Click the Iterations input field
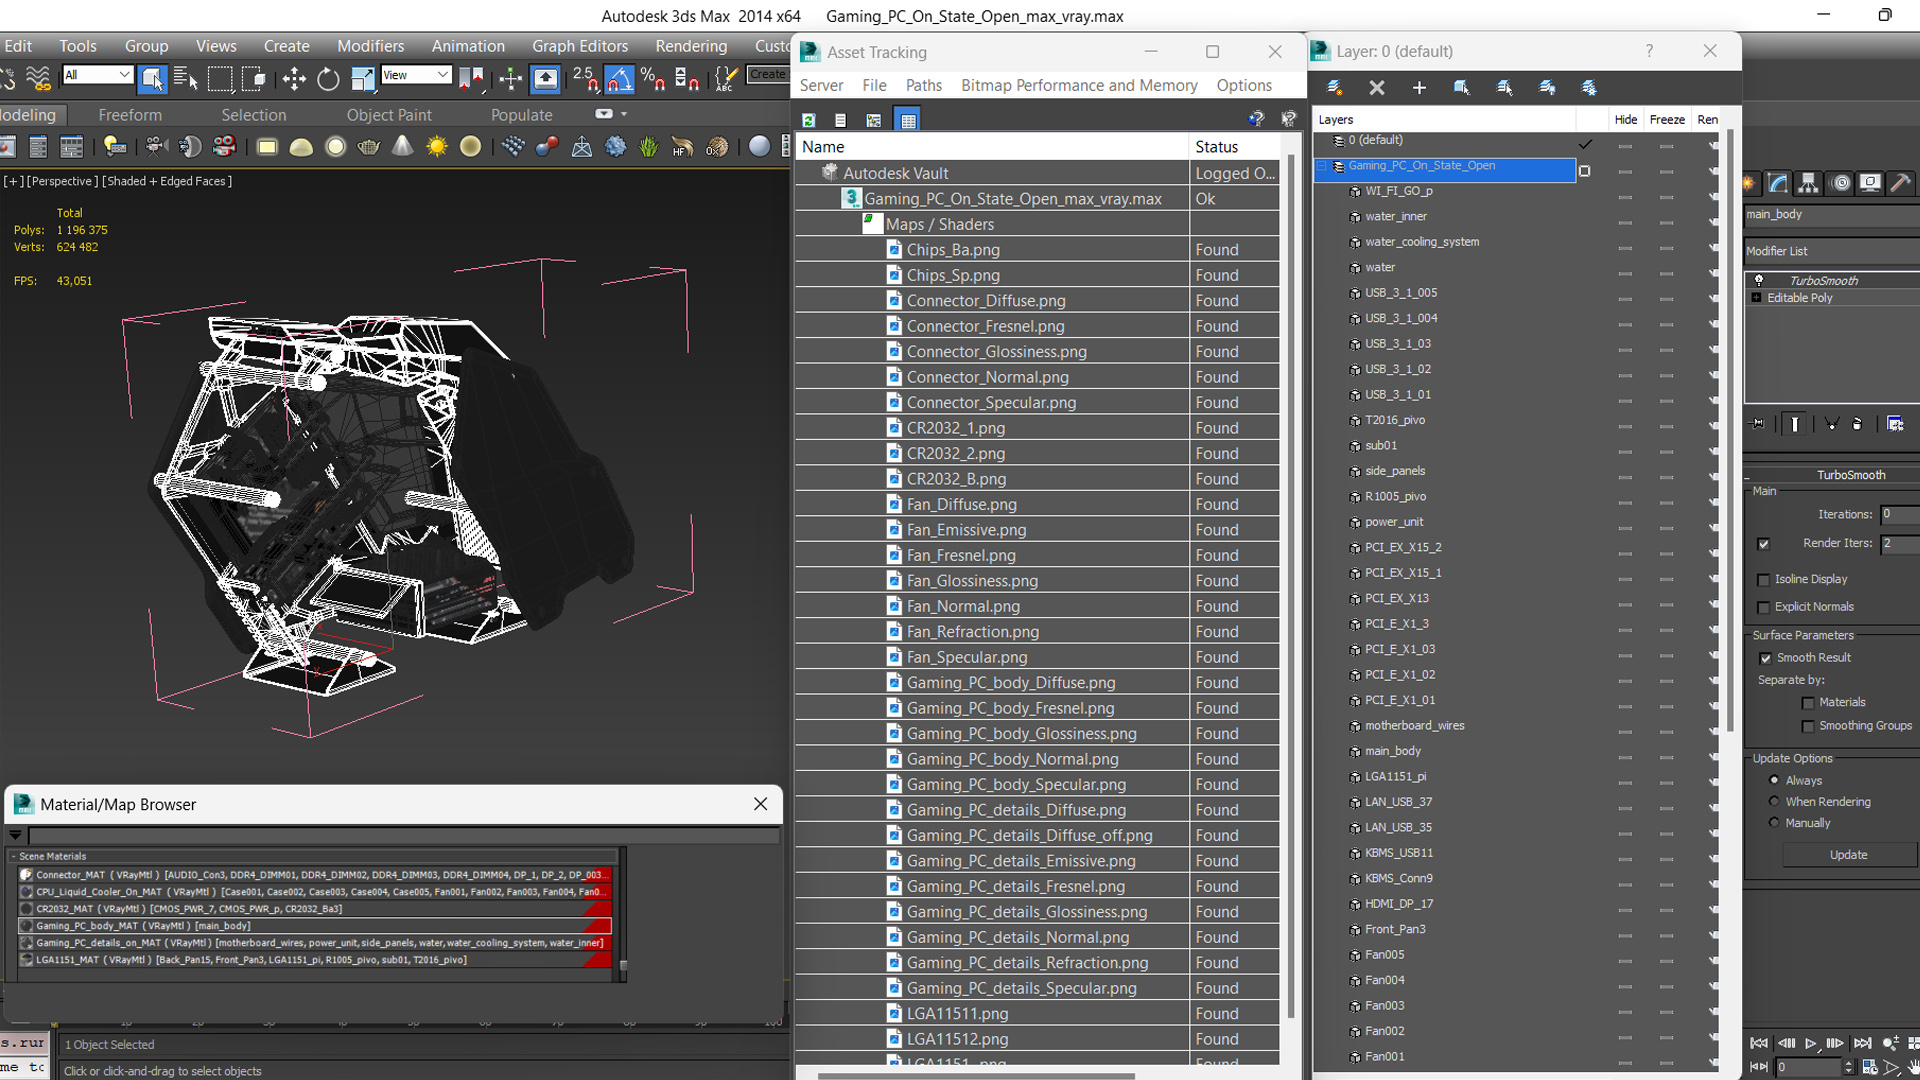This screenshot has width=1920, height=1080. pyautogui.click(x=1899, y=514)
